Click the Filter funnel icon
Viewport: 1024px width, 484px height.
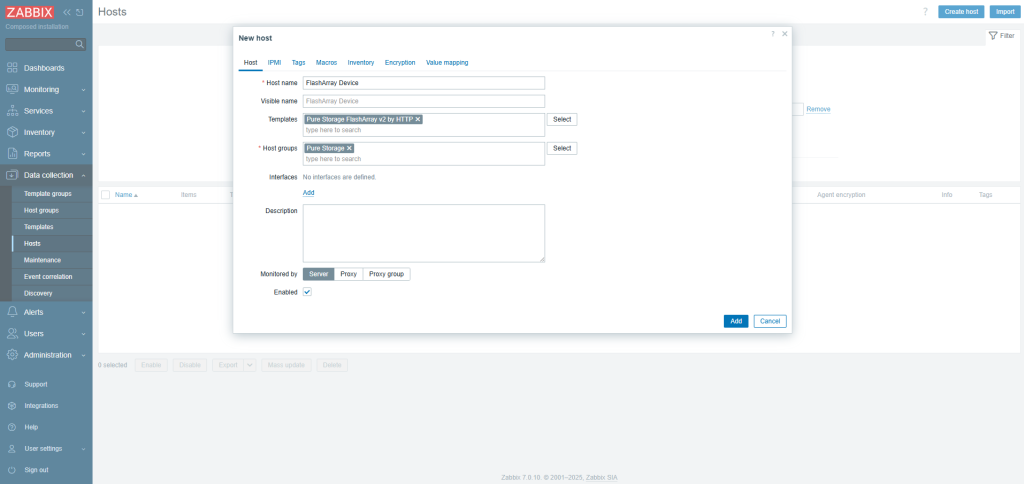coord(993,36)
